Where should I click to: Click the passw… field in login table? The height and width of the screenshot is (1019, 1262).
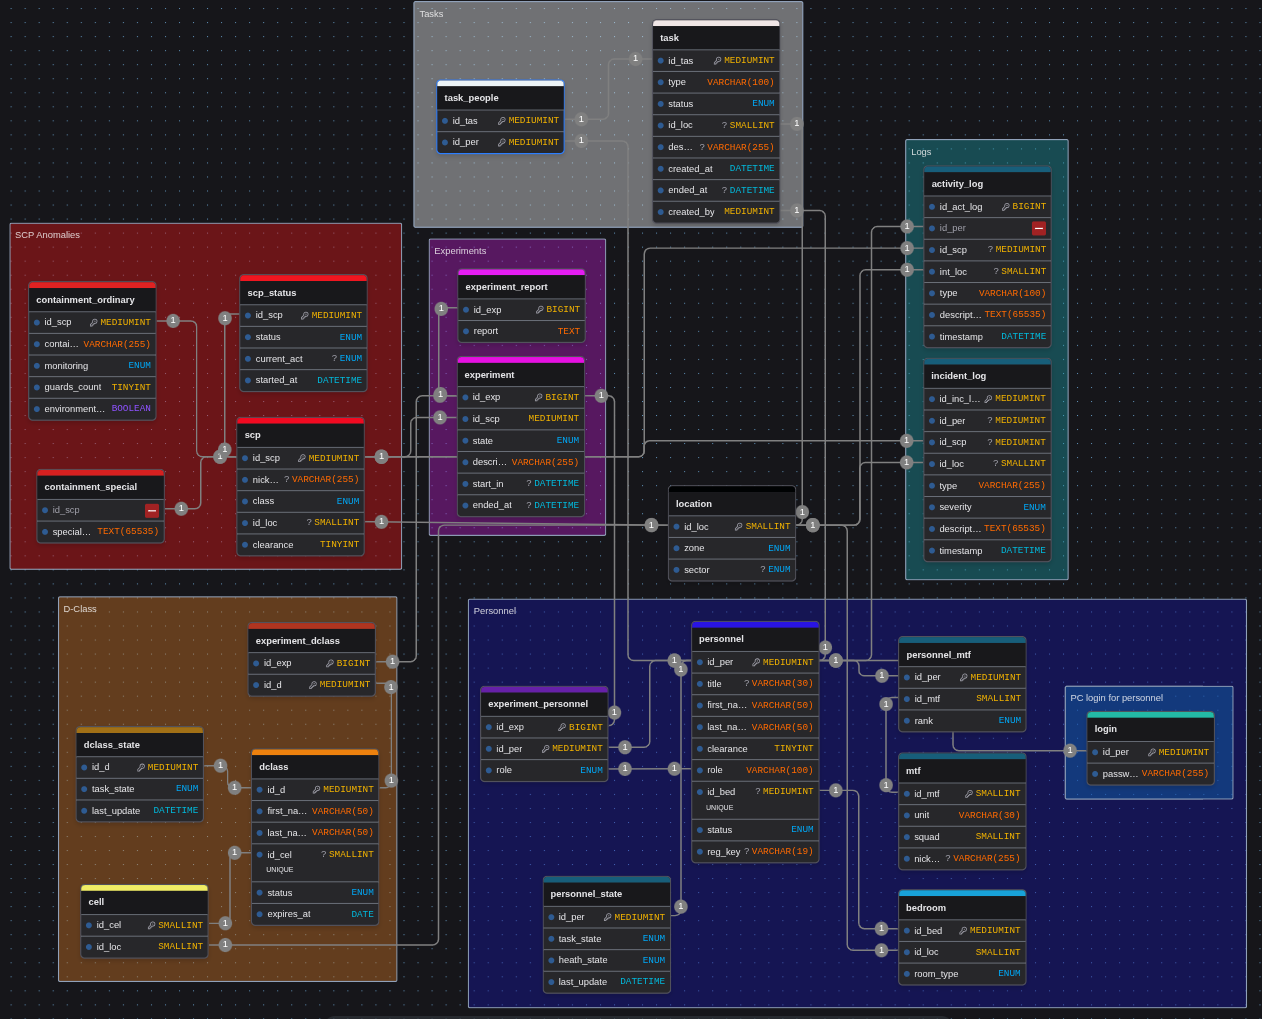1150,774
